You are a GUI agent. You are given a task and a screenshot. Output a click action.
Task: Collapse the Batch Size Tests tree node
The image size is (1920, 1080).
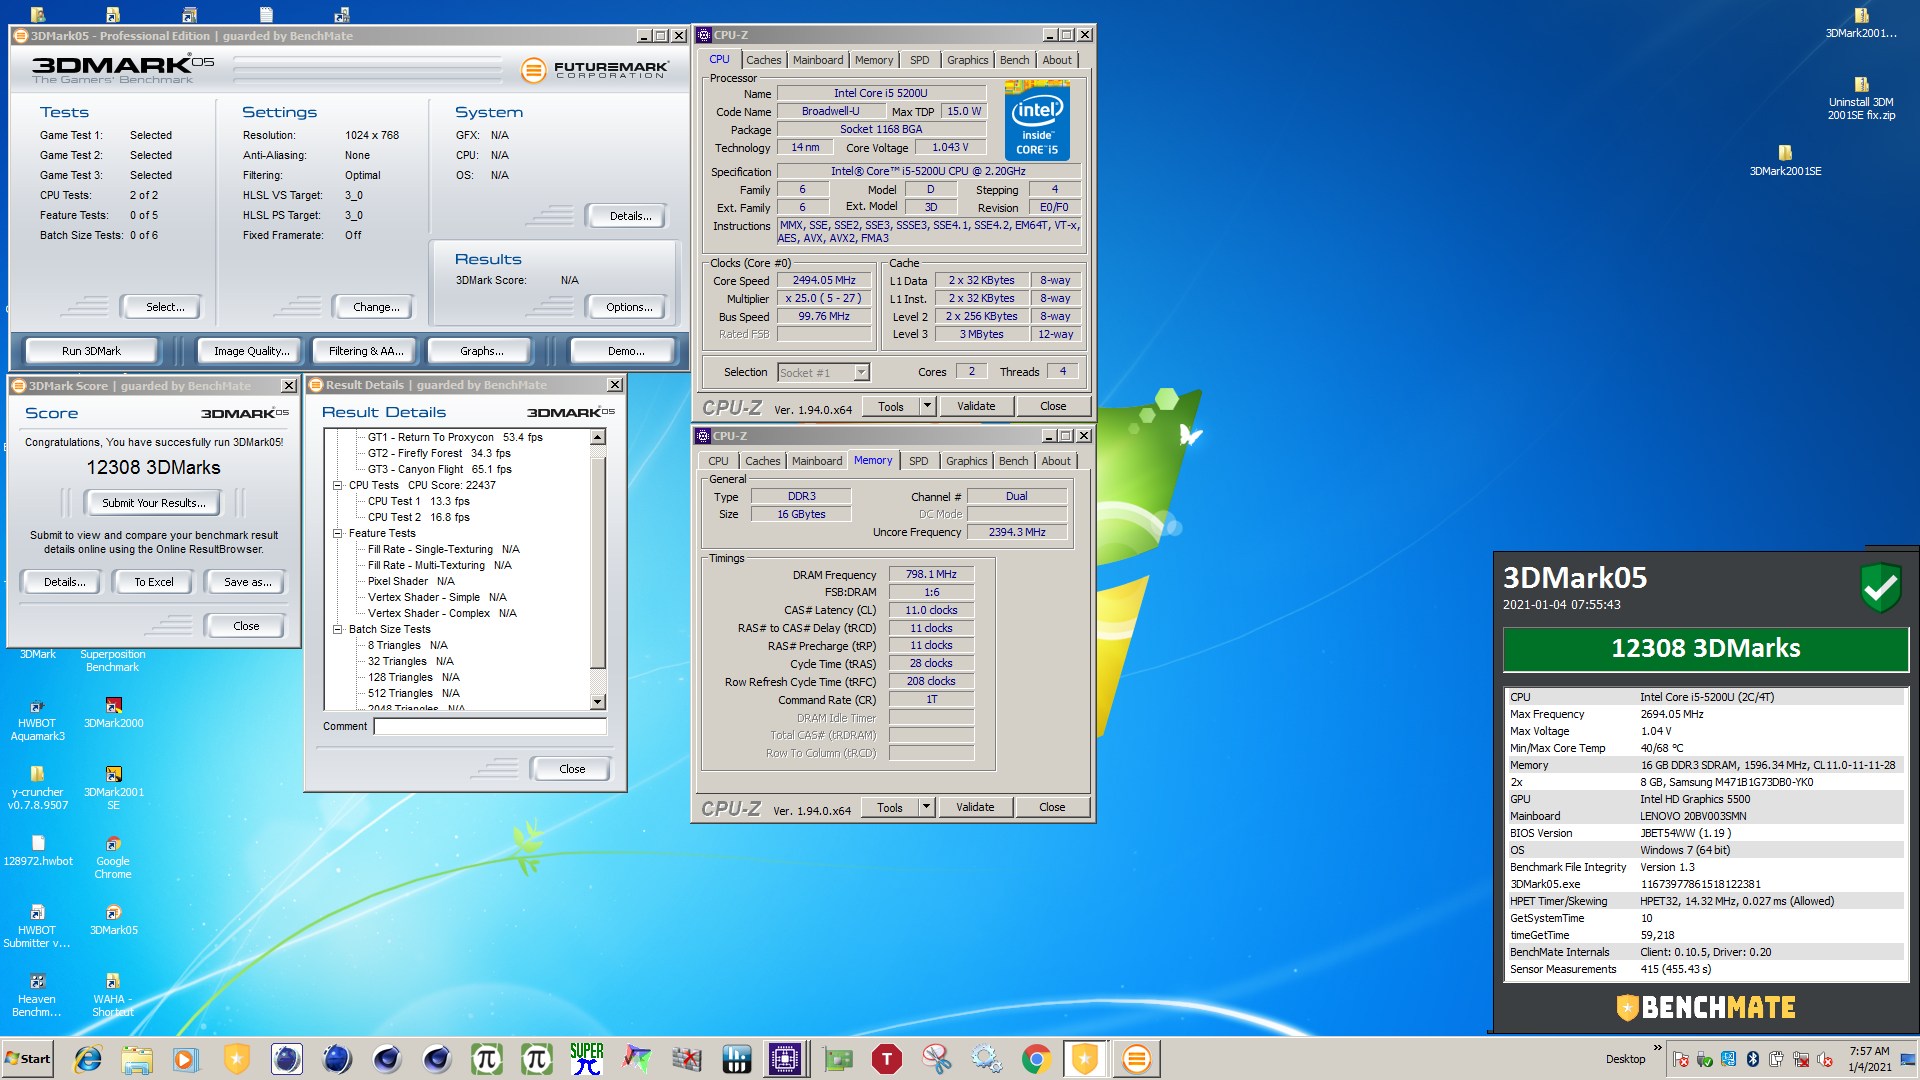(x=338, y=629)
